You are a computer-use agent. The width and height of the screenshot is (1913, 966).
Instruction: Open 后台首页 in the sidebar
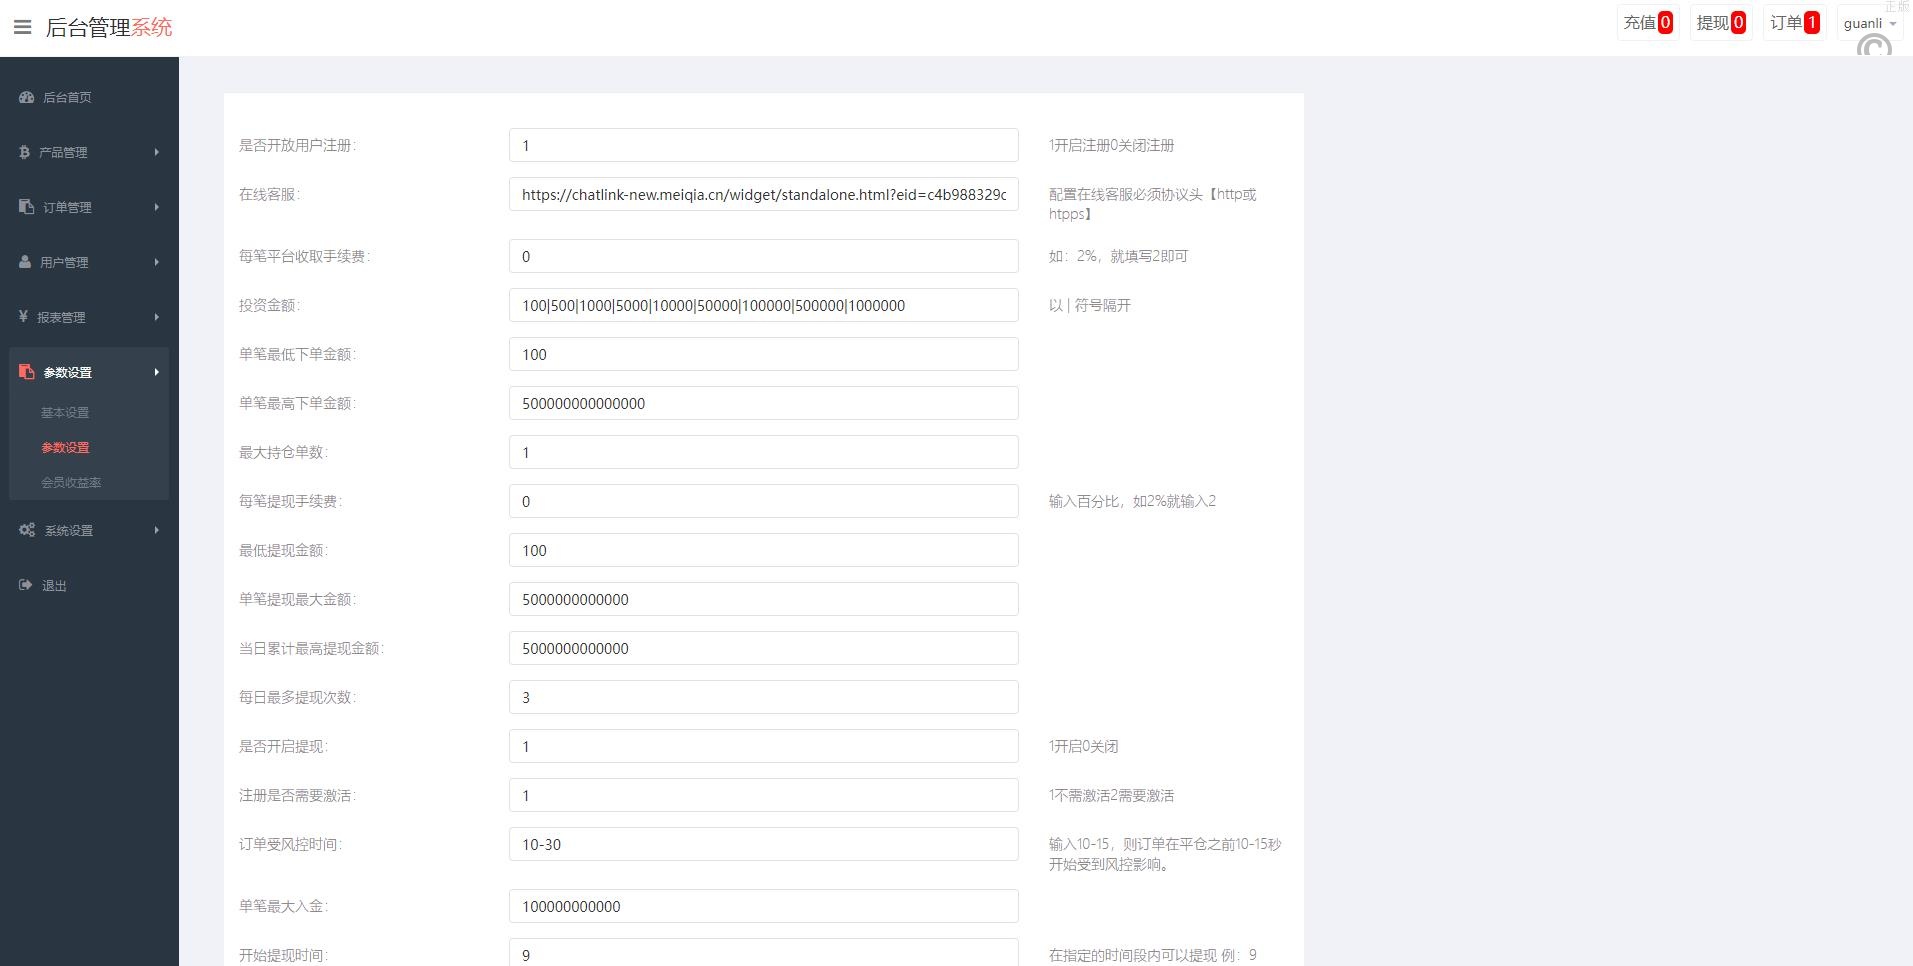tap(67, 97)
